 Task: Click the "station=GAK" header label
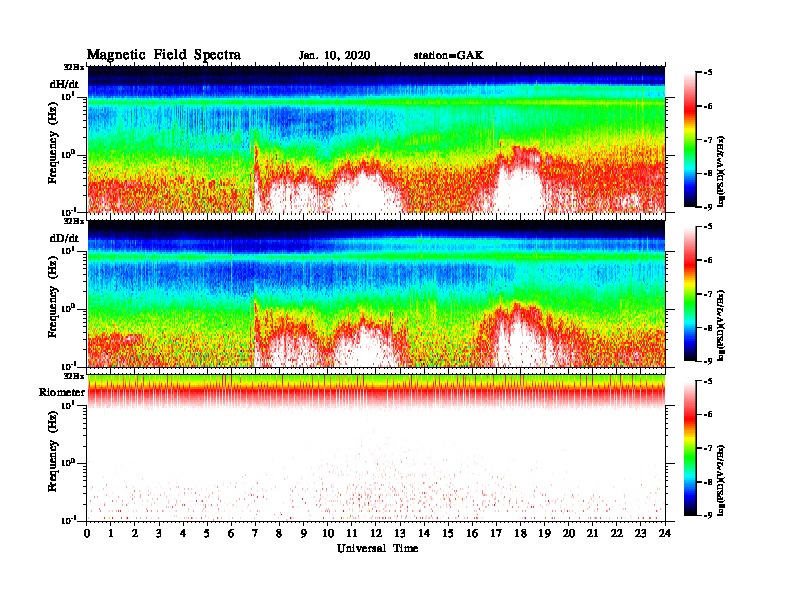click(449, 56)
